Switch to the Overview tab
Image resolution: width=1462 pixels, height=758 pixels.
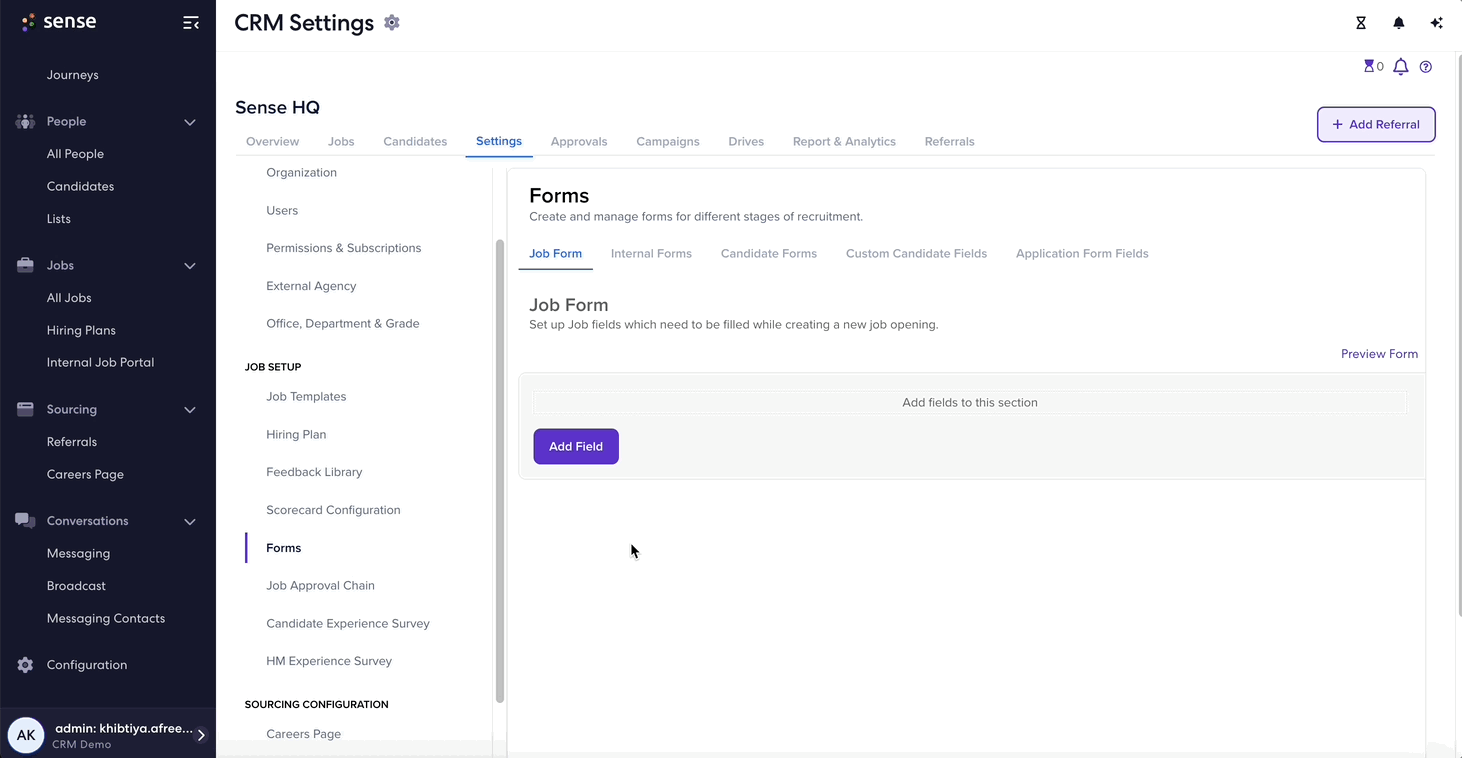[x=272, y=141]
